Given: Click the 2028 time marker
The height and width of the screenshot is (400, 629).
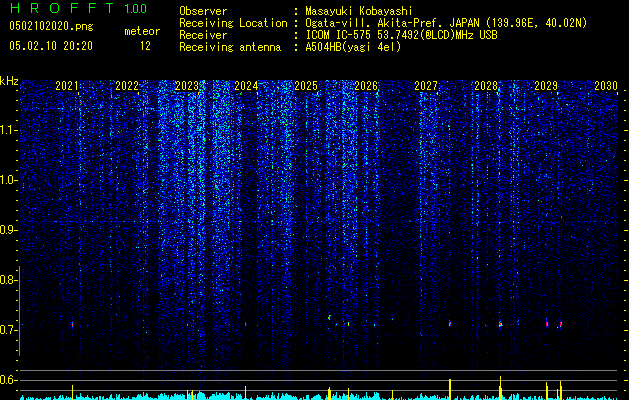Looking at the screenshot, I should click(x=486, y=86).
